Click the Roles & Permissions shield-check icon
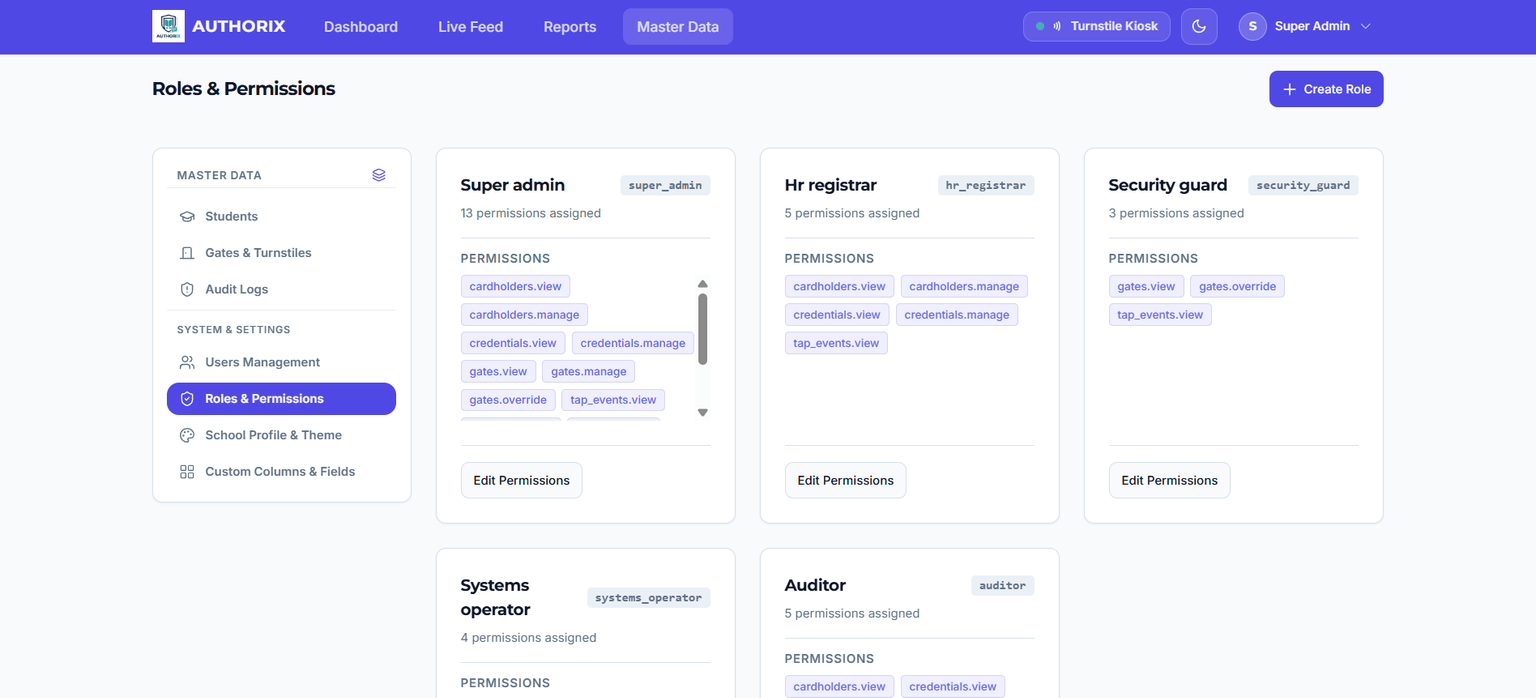Image resolution: width=1536 pixels, height=698 pixels. point(187,398)
